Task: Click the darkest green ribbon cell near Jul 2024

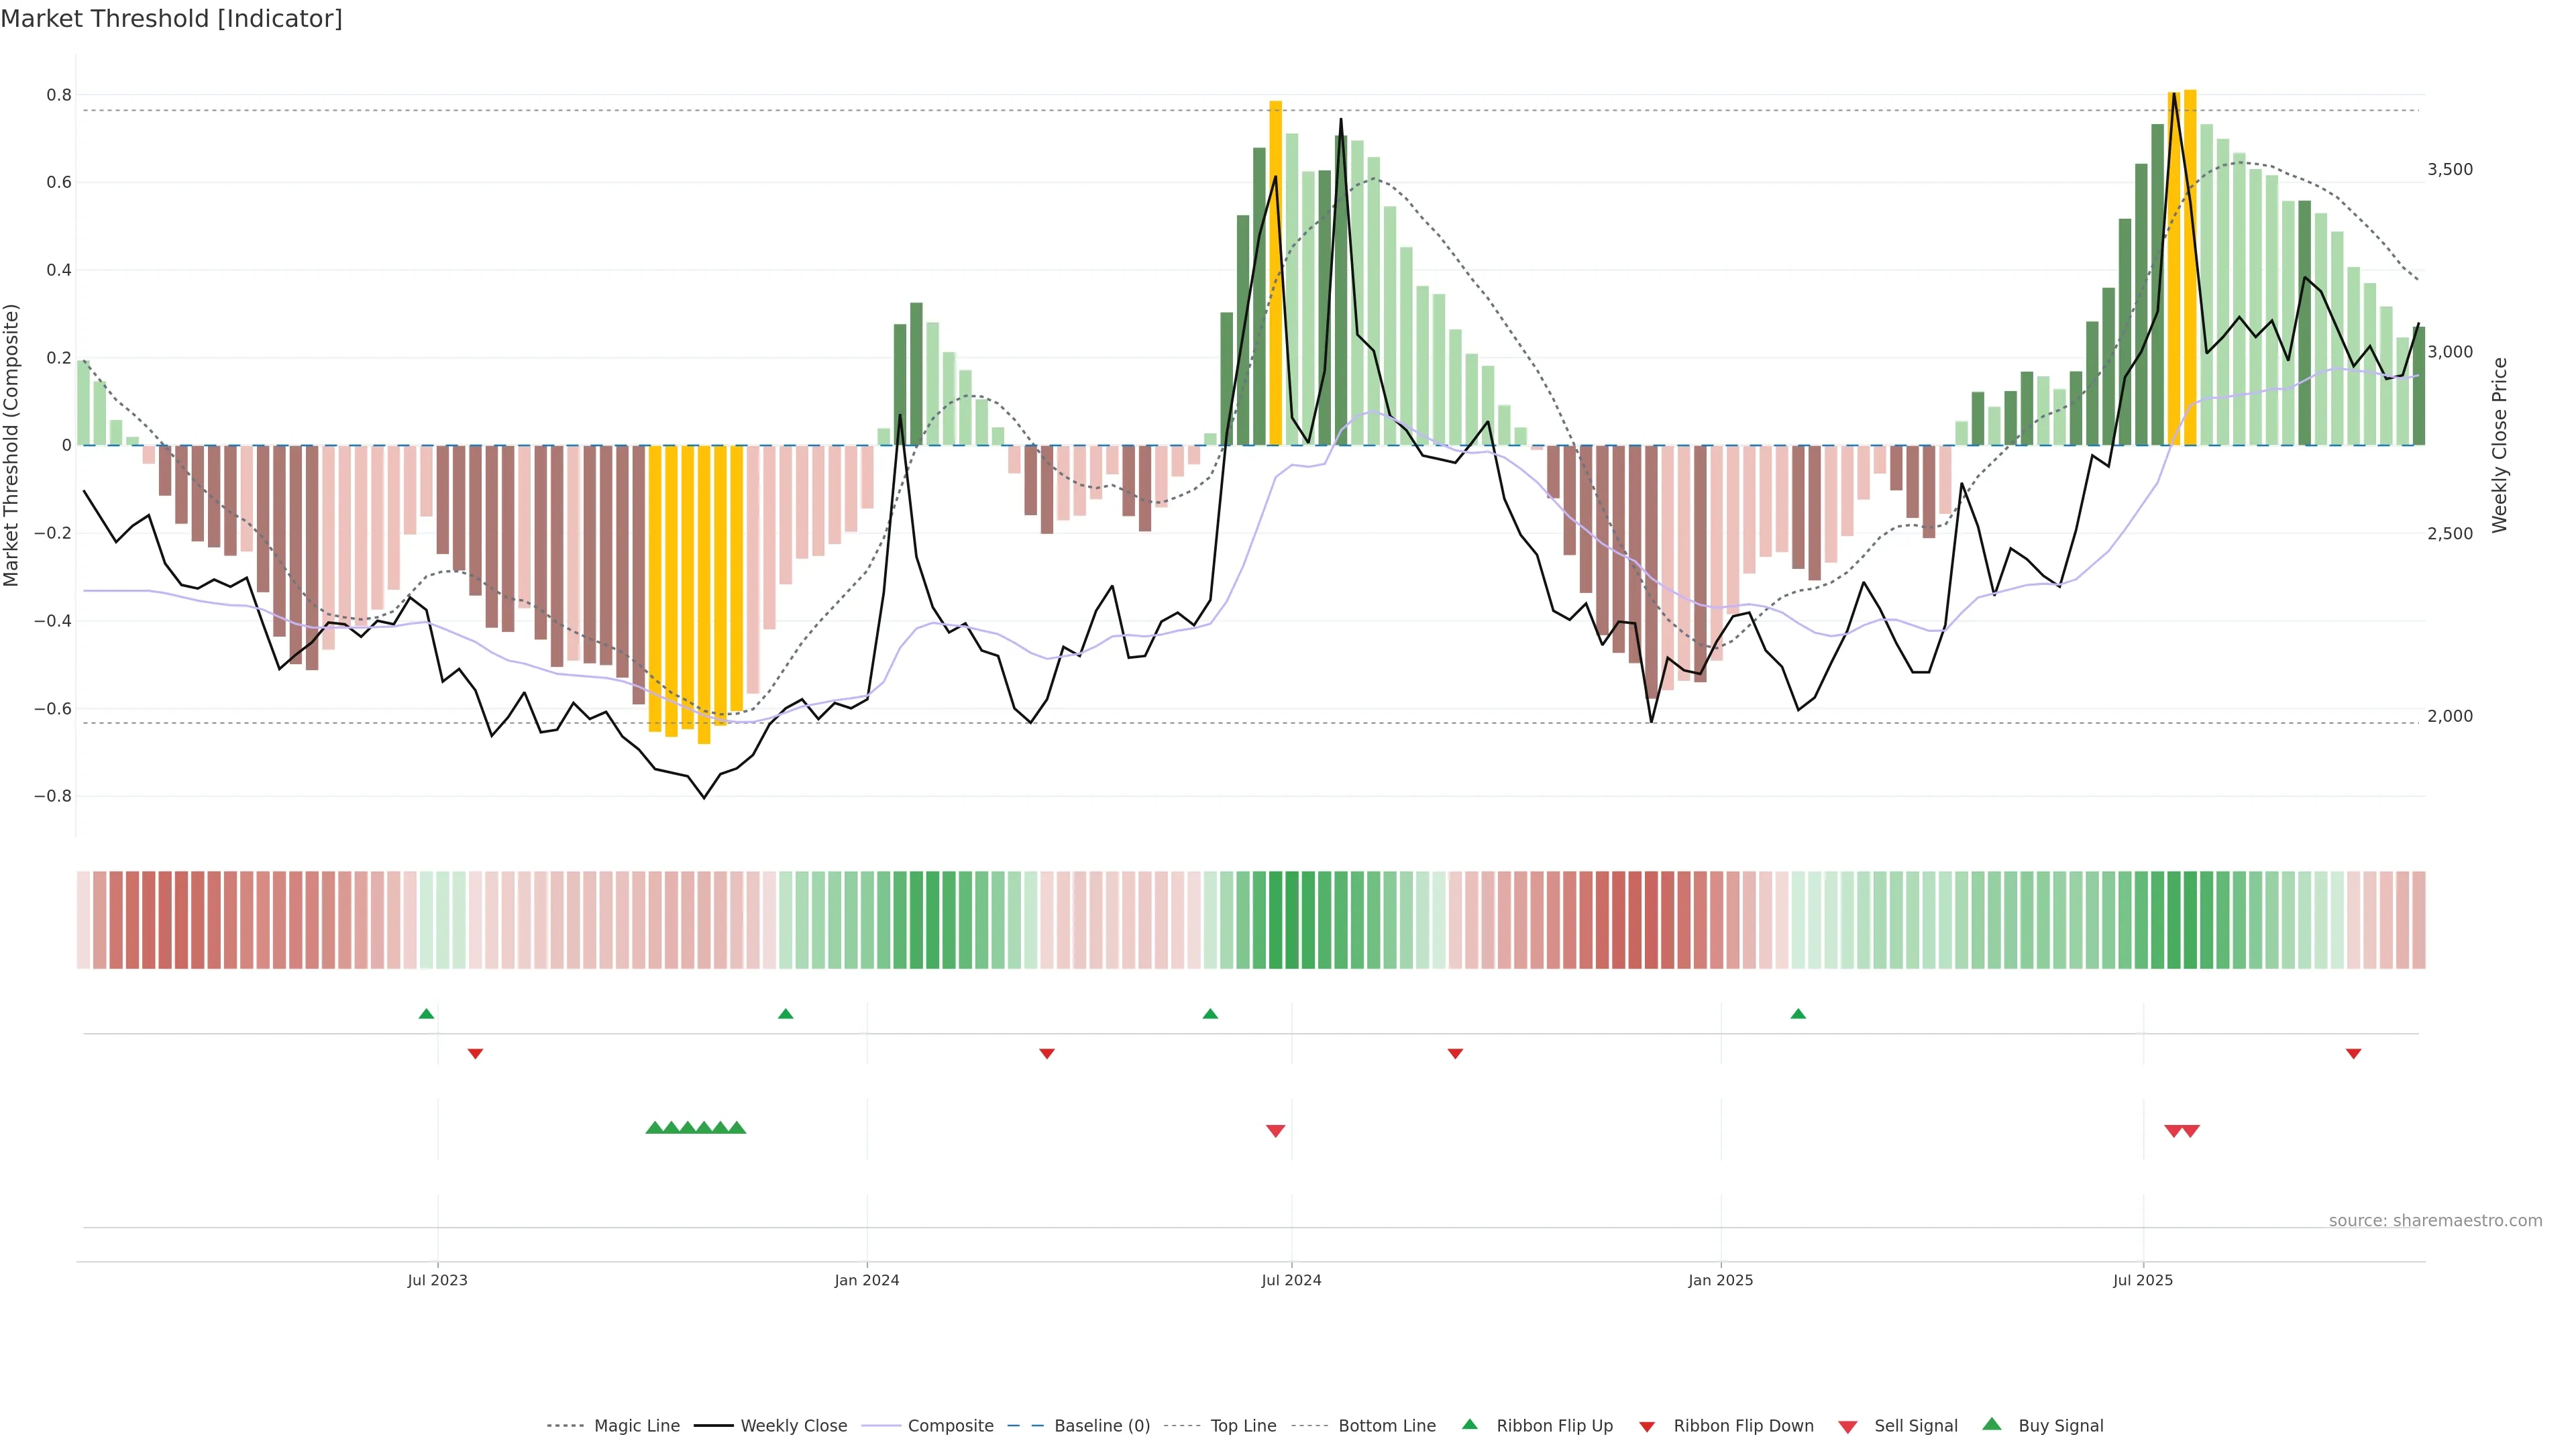Action: coord(1291,920)
